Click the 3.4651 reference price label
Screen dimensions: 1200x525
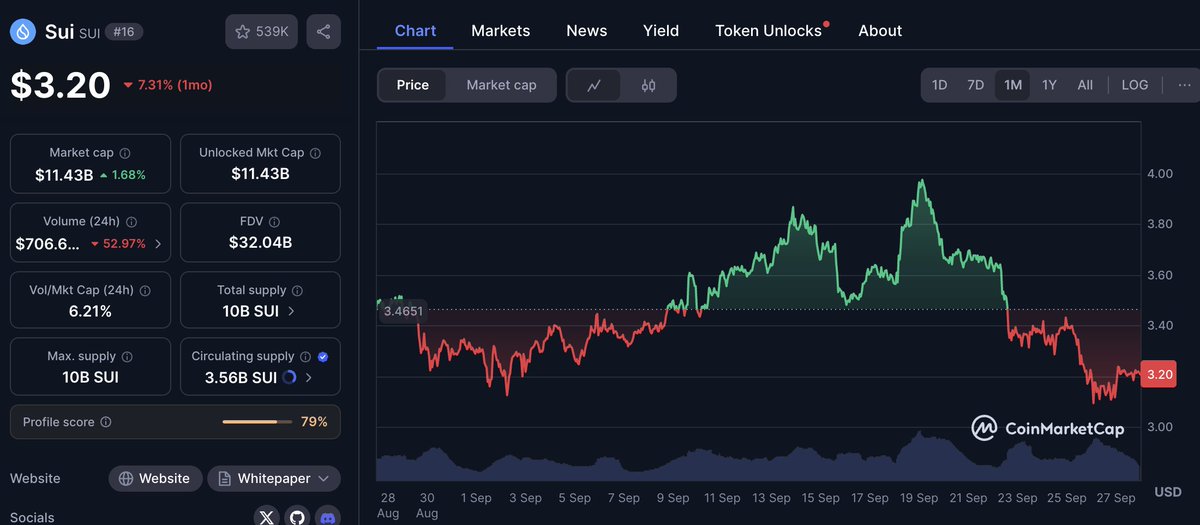(403, 311)
